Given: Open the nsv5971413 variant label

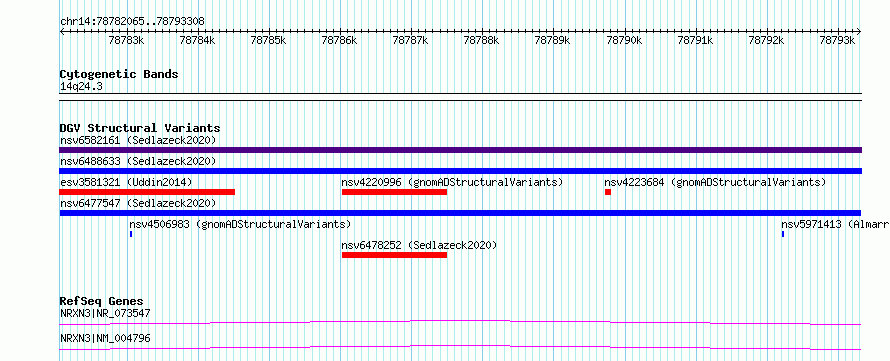Looking at the screenshot, I should 835,224.
